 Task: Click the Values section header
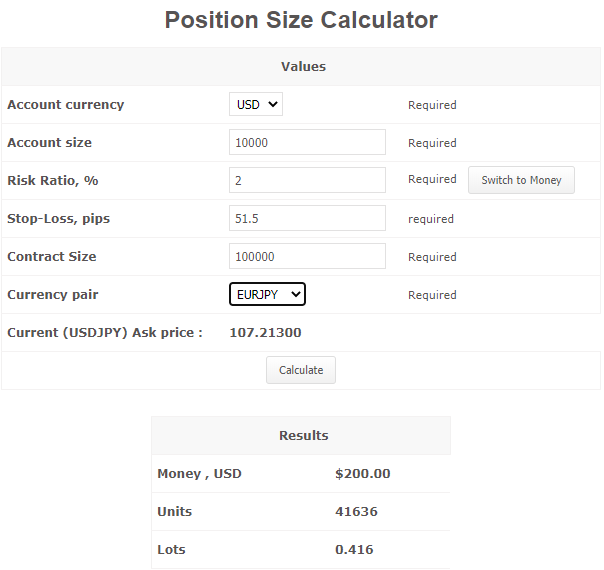coord(303,67)
